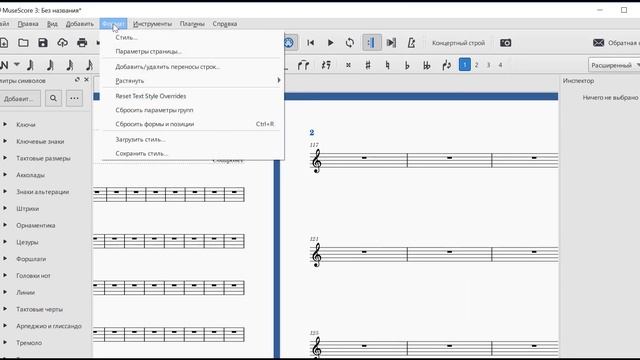The height and width of the screenshot is (360, 640).
Task: Open note input mode dropdown arrow
Action: point(17,64)
